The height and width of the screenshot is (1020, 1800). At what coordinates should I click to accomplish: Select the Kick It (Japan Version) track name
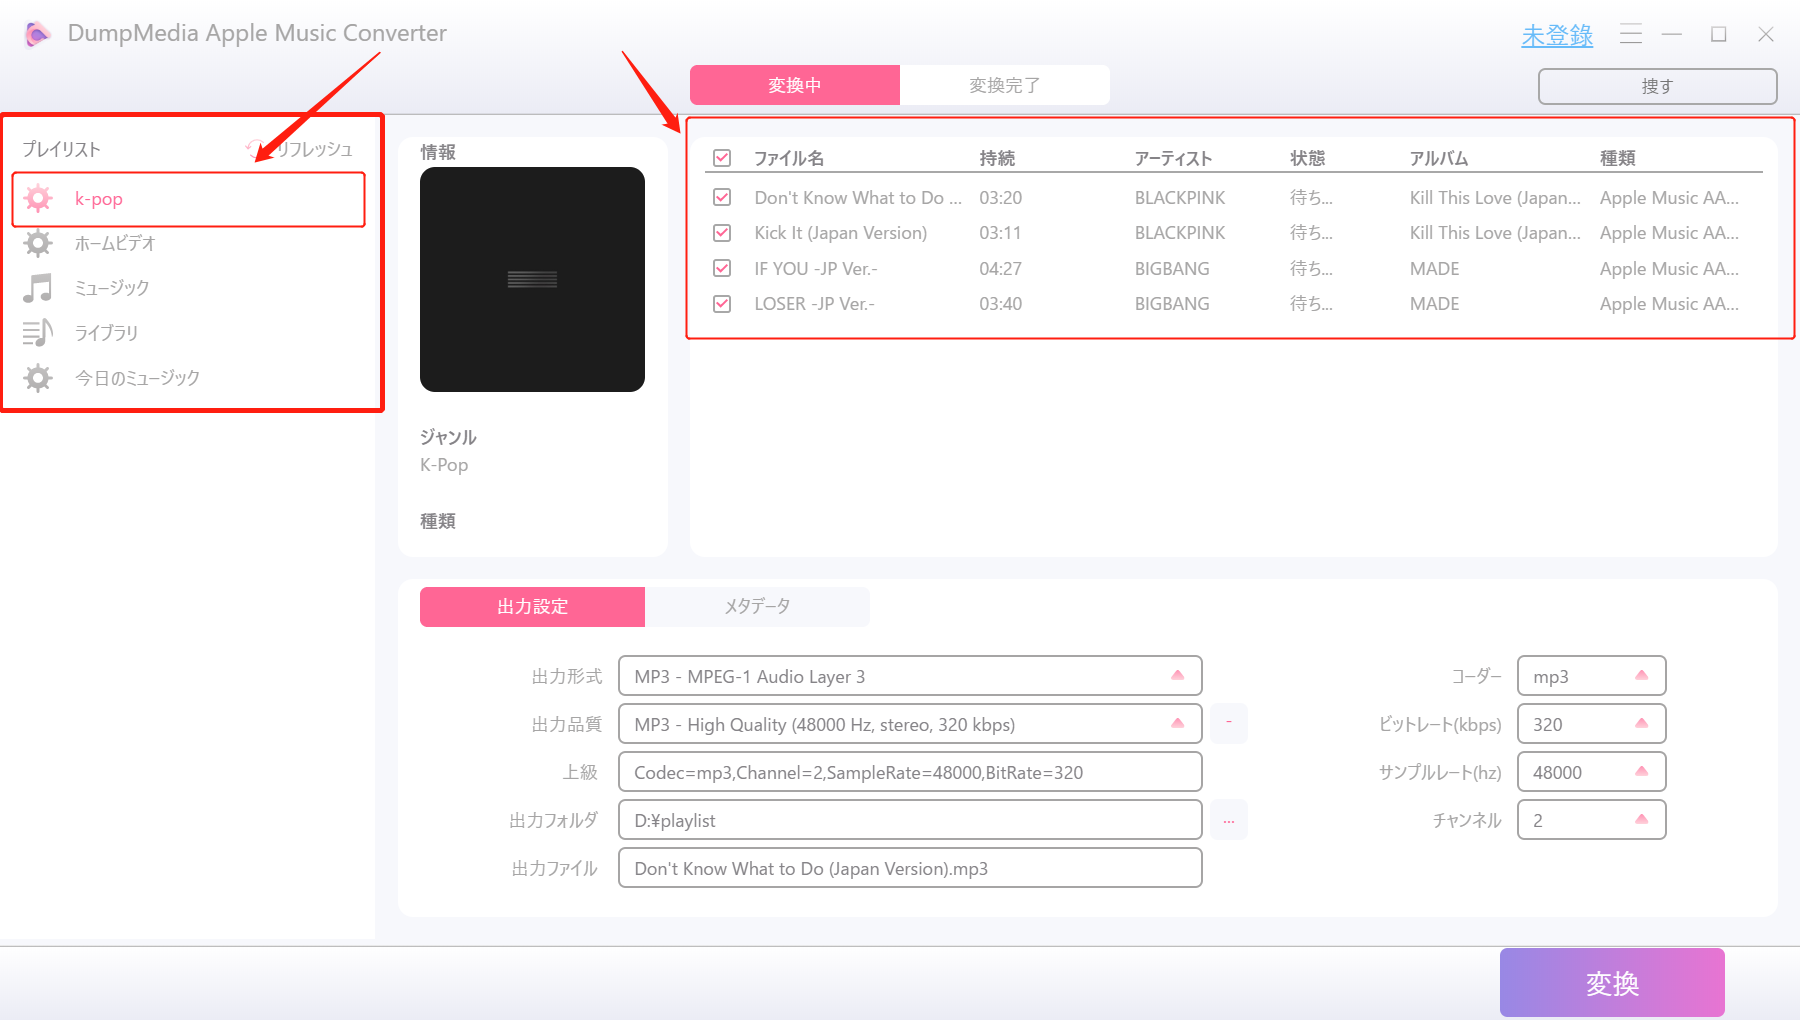[x=841, y=233]
